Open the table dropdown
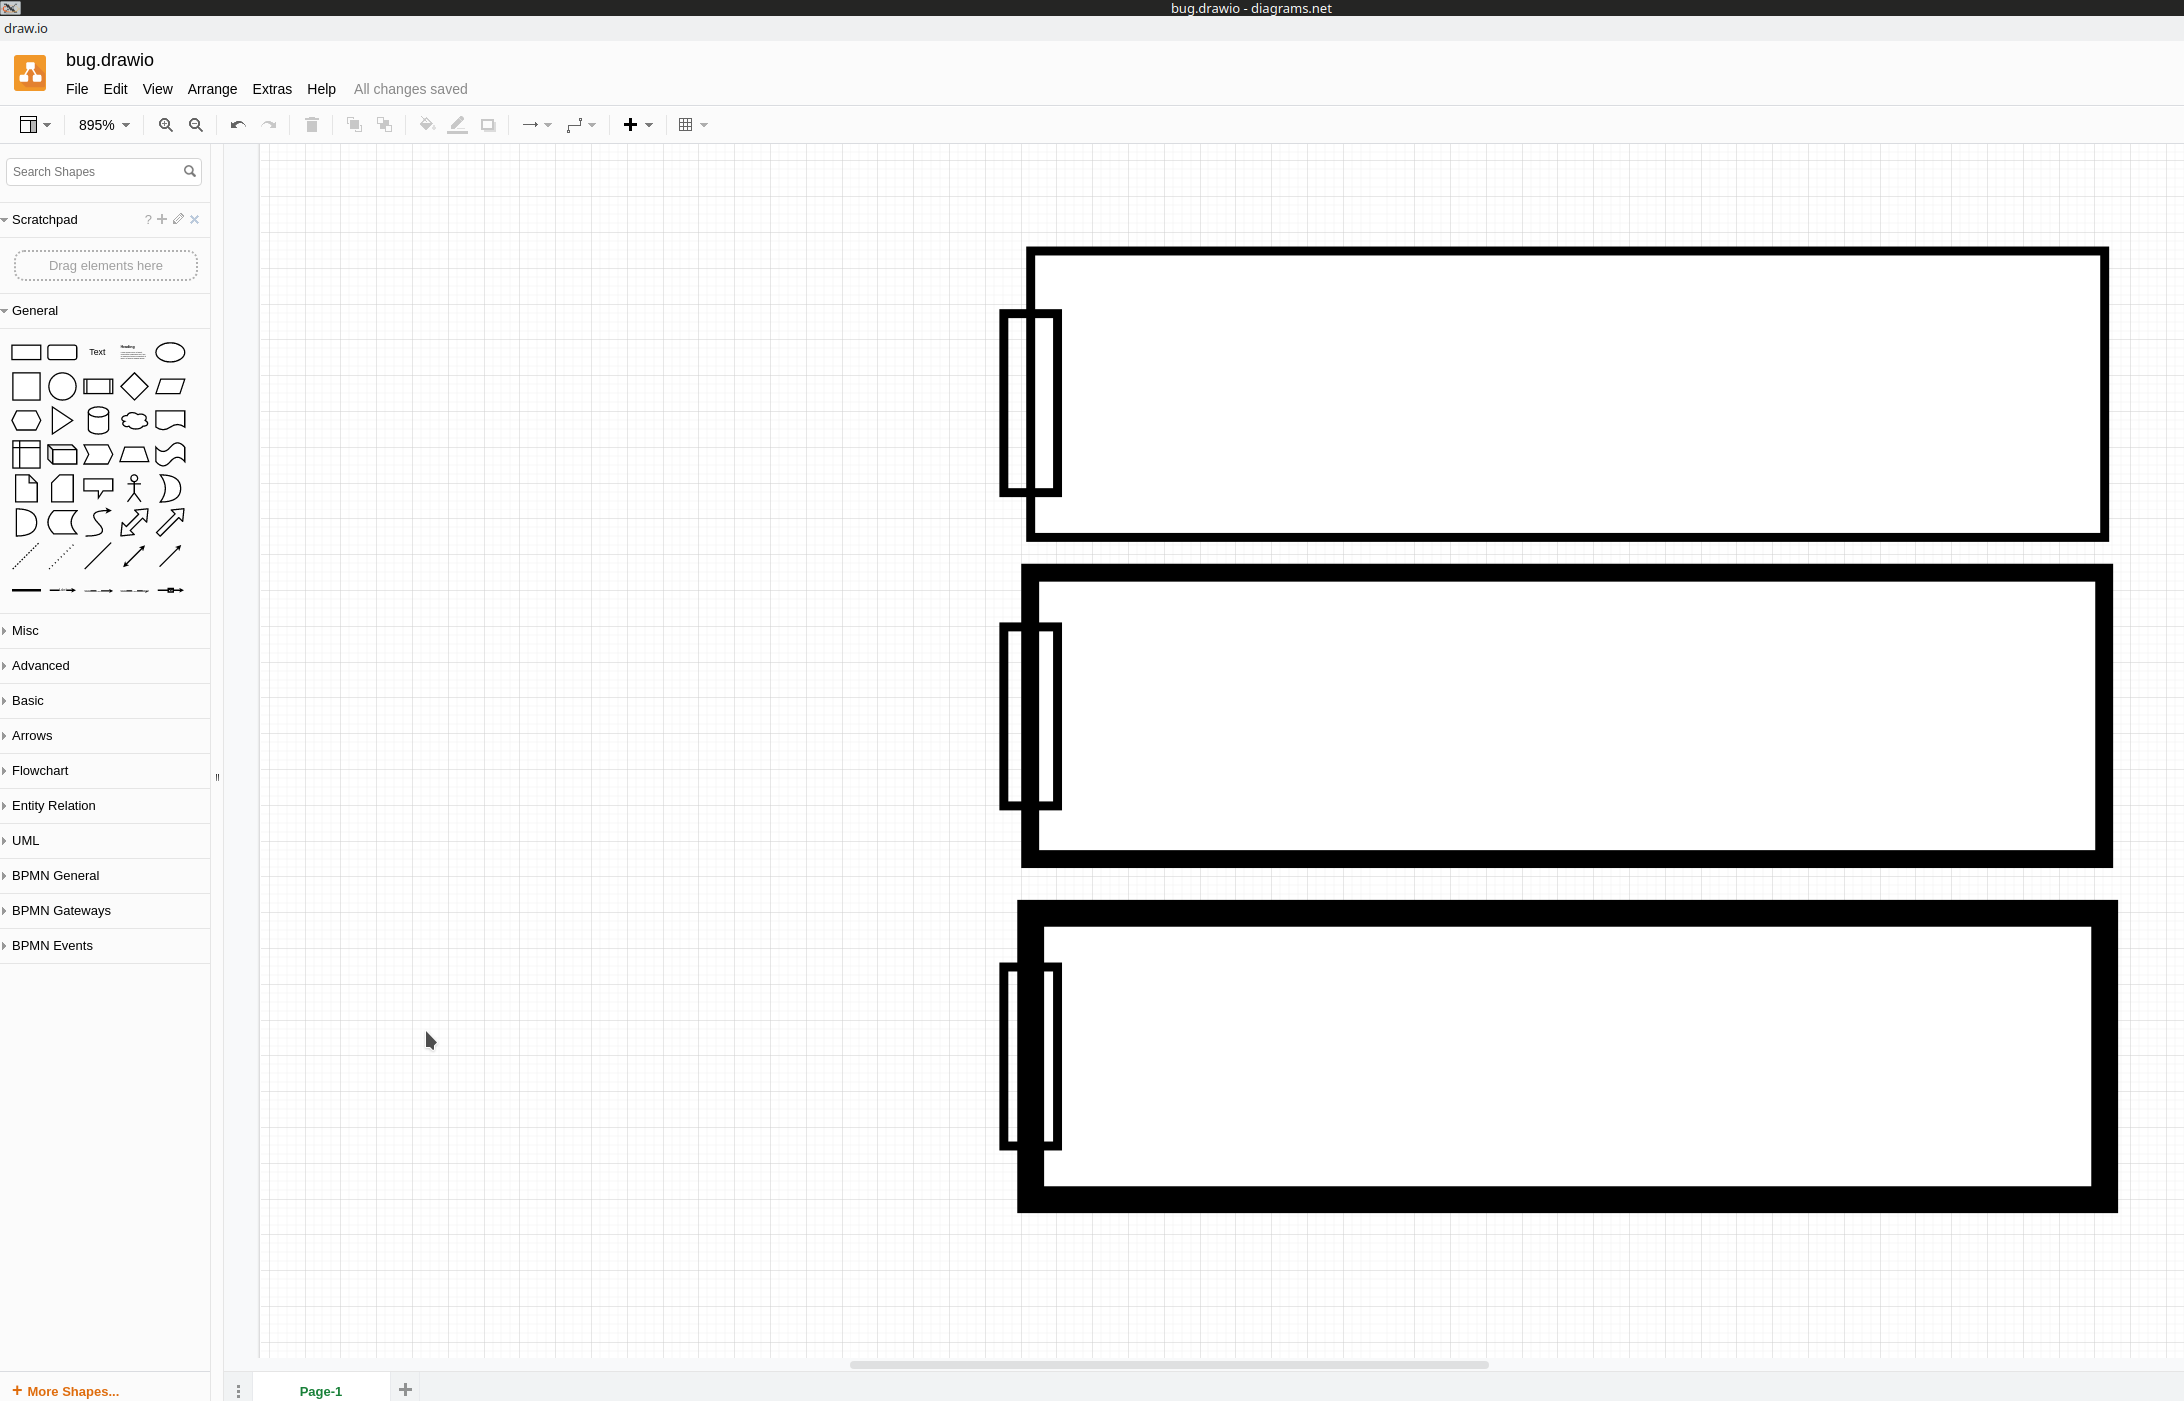Image resolution: width=2184 pixels, height=1401 pixels. click(693, 125)
